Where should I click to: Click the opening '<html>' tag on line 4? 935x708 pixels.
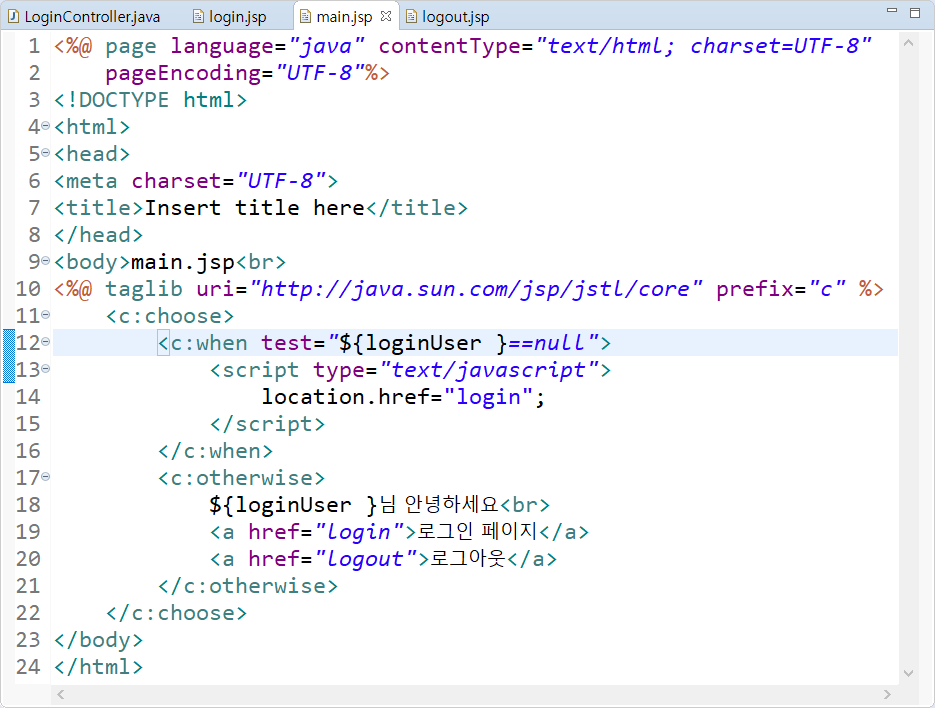coord(92,126)
